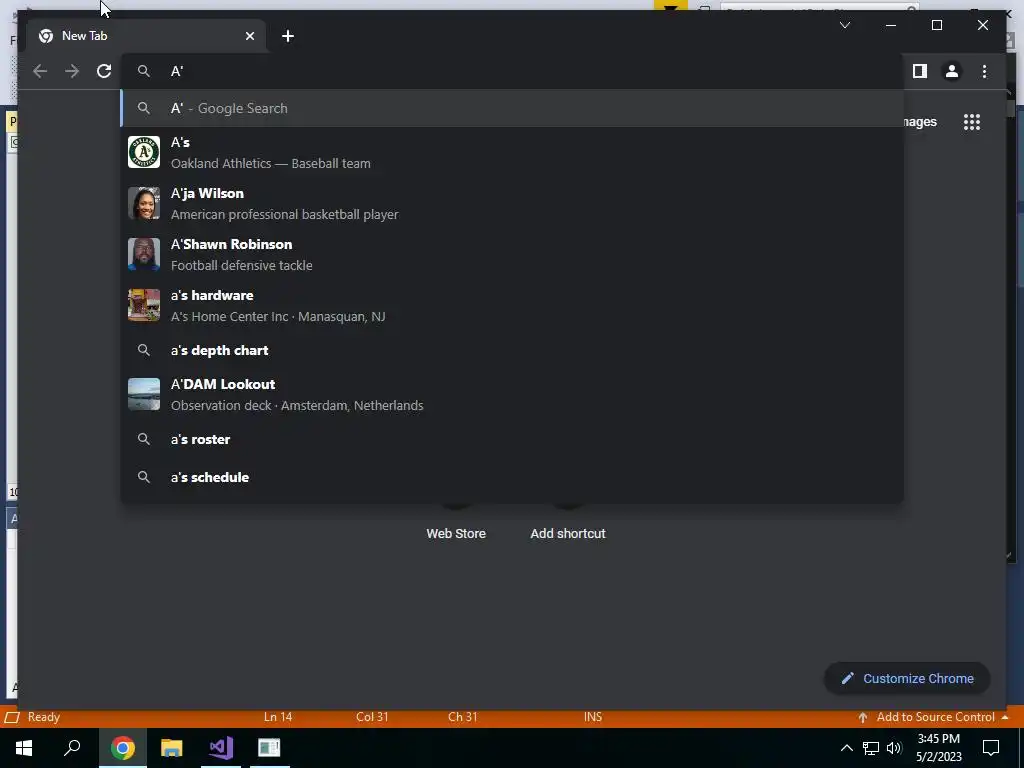Choose the A'ja Wilson suggestion
Screen dimensions: 1024x768
(x=512, y=203)
